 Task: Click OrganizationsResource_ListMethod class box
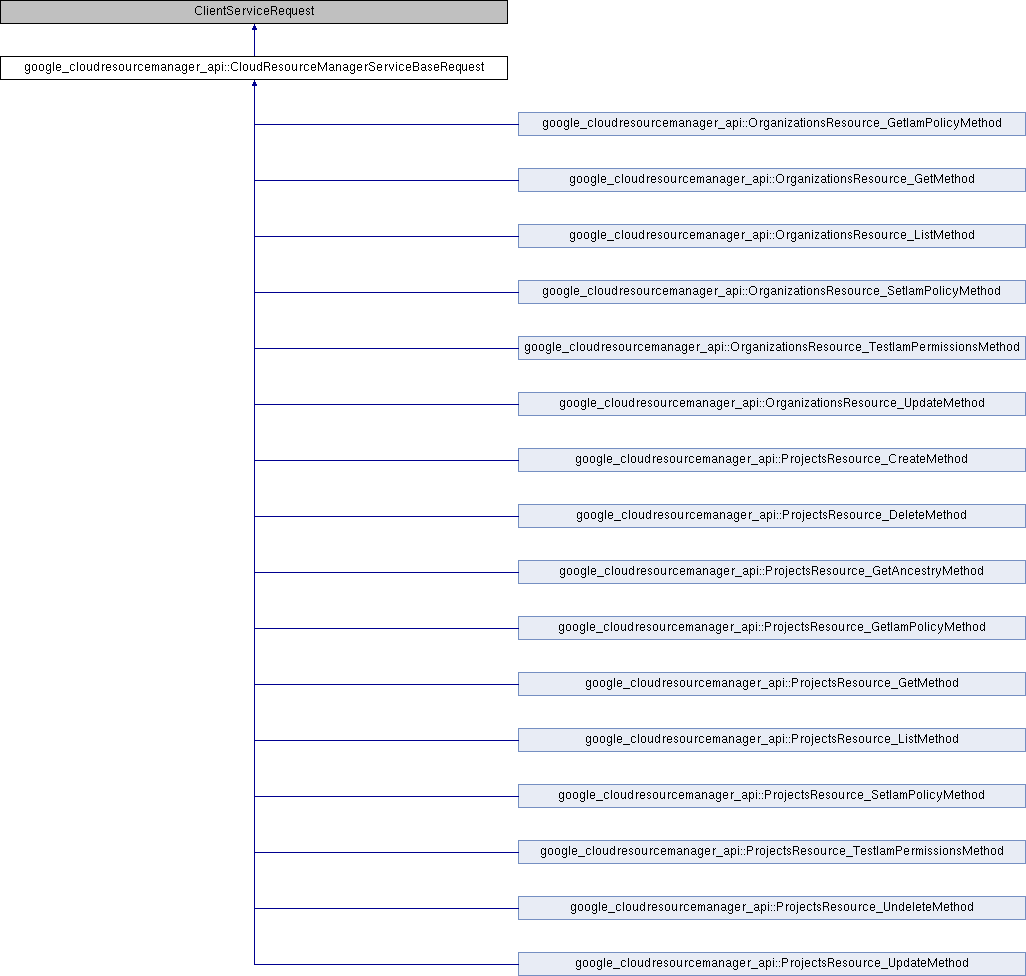771,236
